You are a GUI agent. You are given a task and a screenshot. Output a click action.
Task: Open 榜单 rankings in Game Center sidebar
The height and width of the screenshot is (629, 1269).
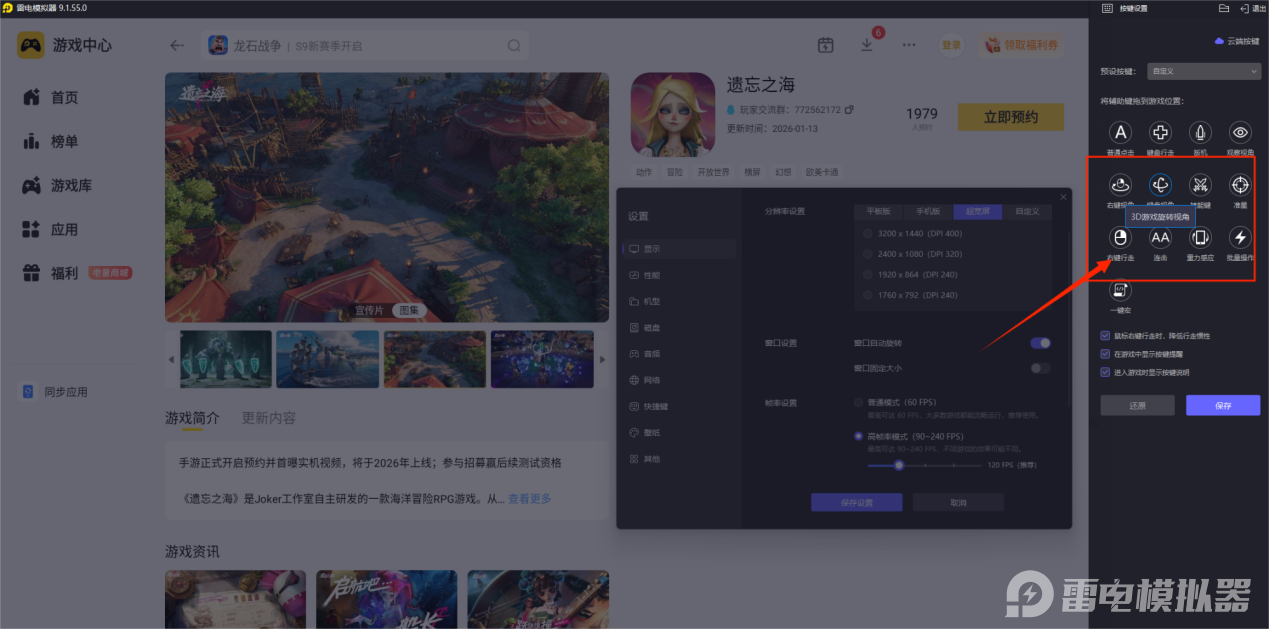64,142
